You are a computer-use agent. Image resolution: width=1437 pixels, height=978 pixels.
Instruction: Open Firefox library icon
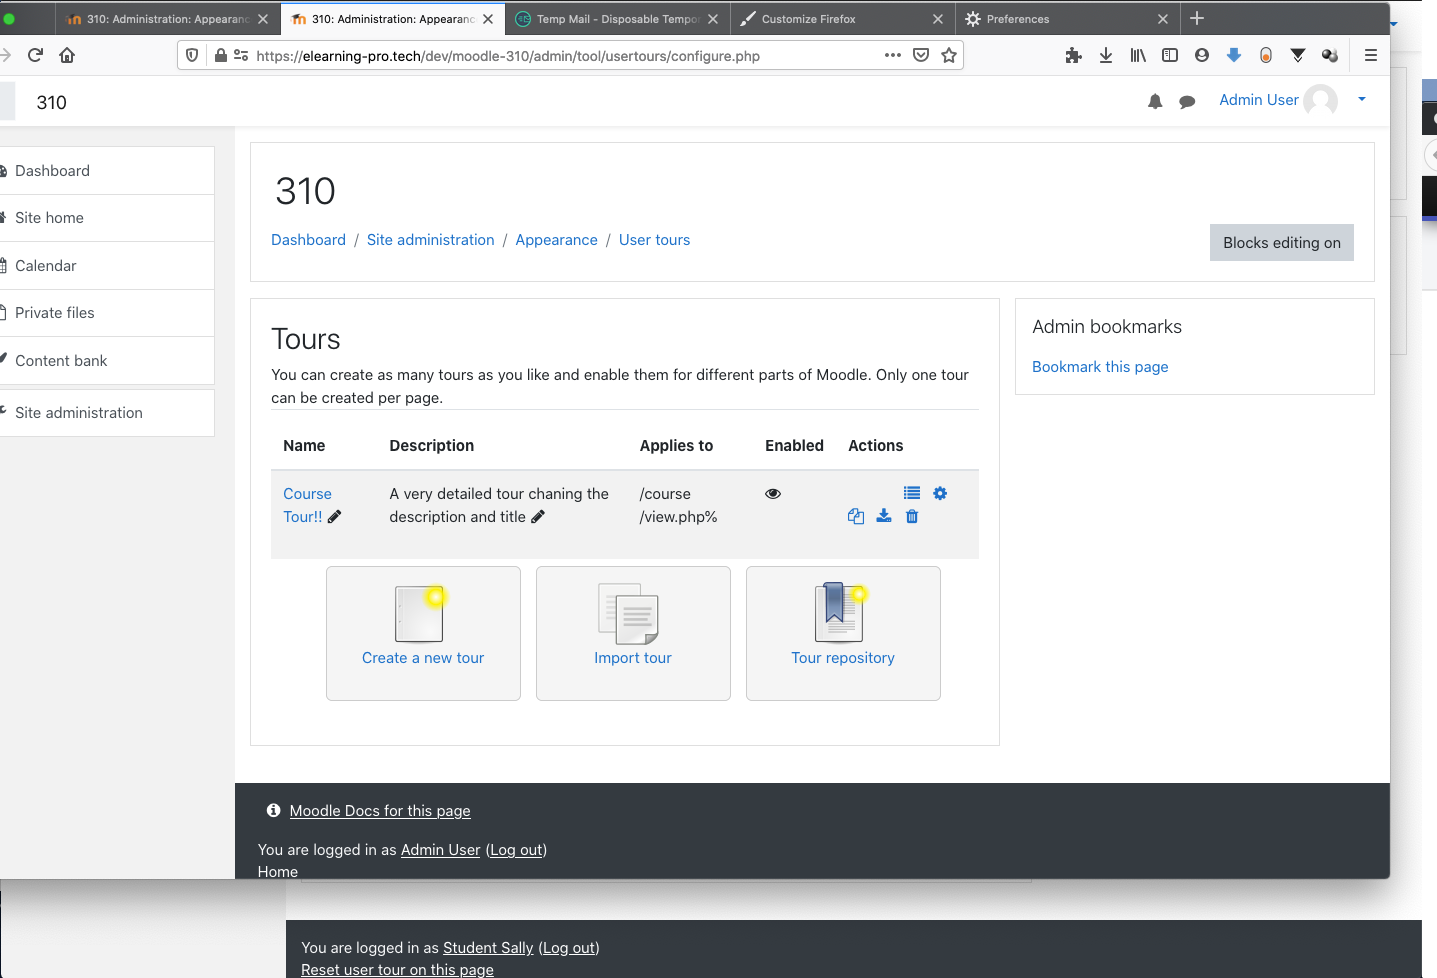pyautogui.click(x=1138, y=55)
